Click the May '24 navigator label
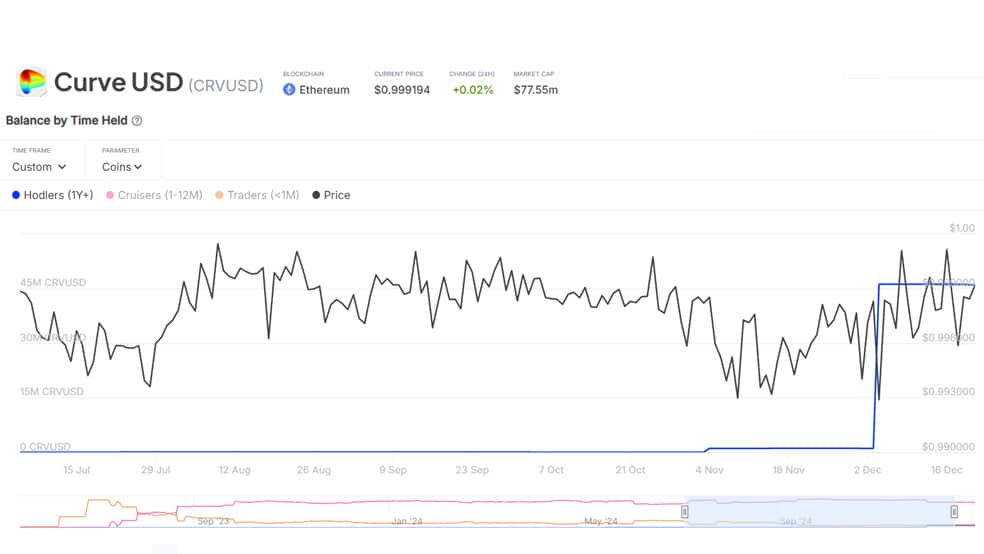This screenshot has height=554, width=984. (x=601, y=521)
